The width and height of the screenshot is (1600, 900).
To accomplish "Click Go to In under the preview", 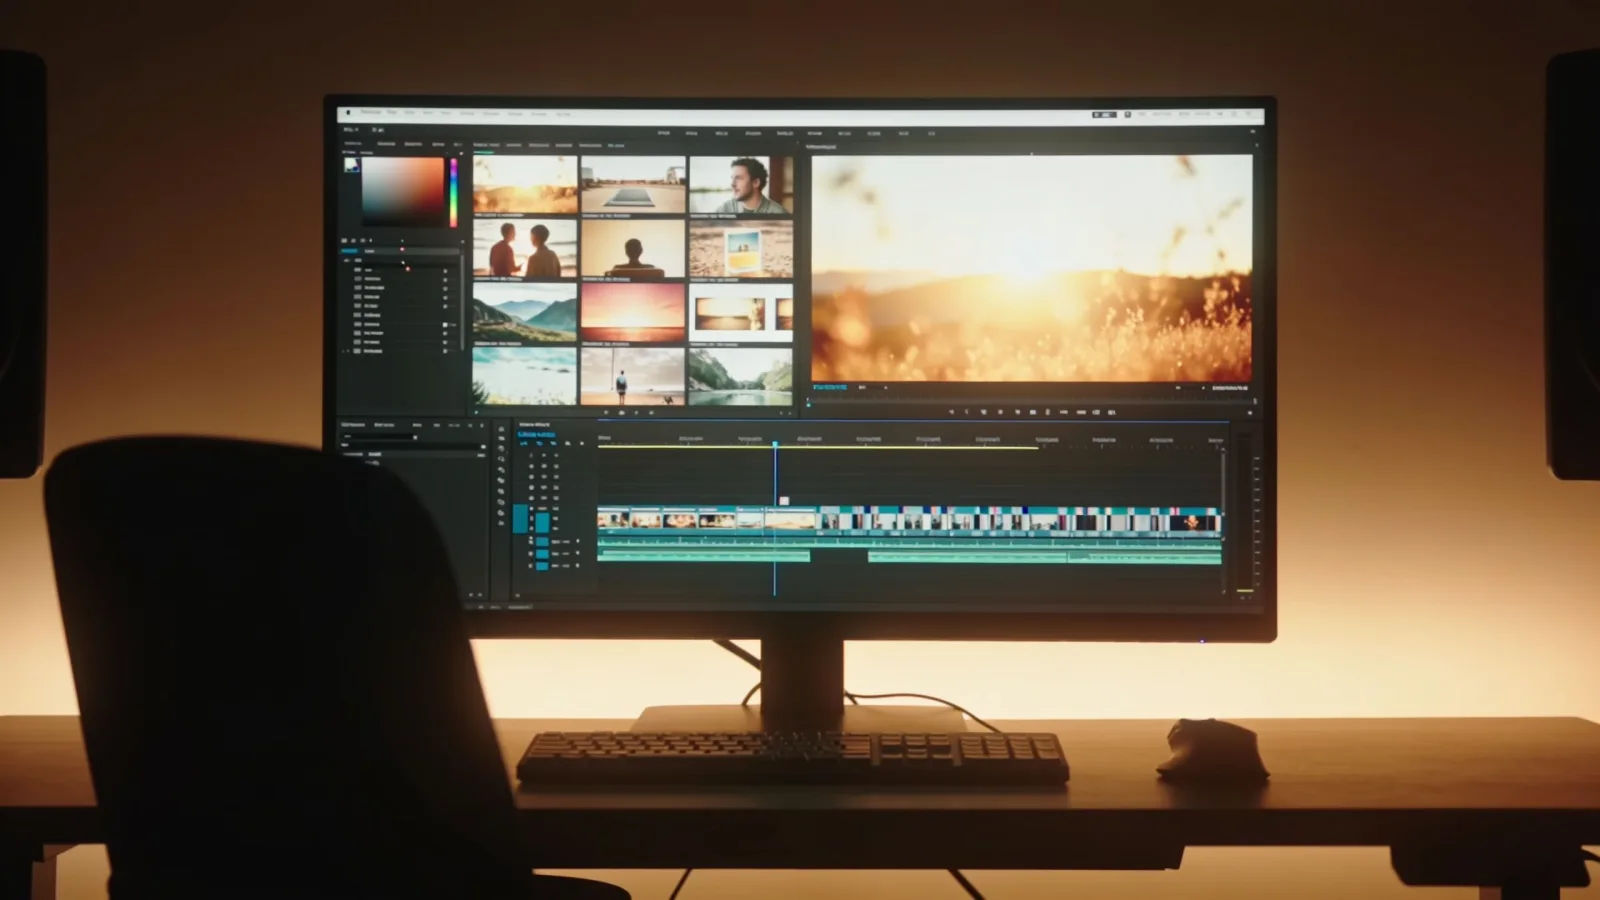I will (x=1000, y=412).
